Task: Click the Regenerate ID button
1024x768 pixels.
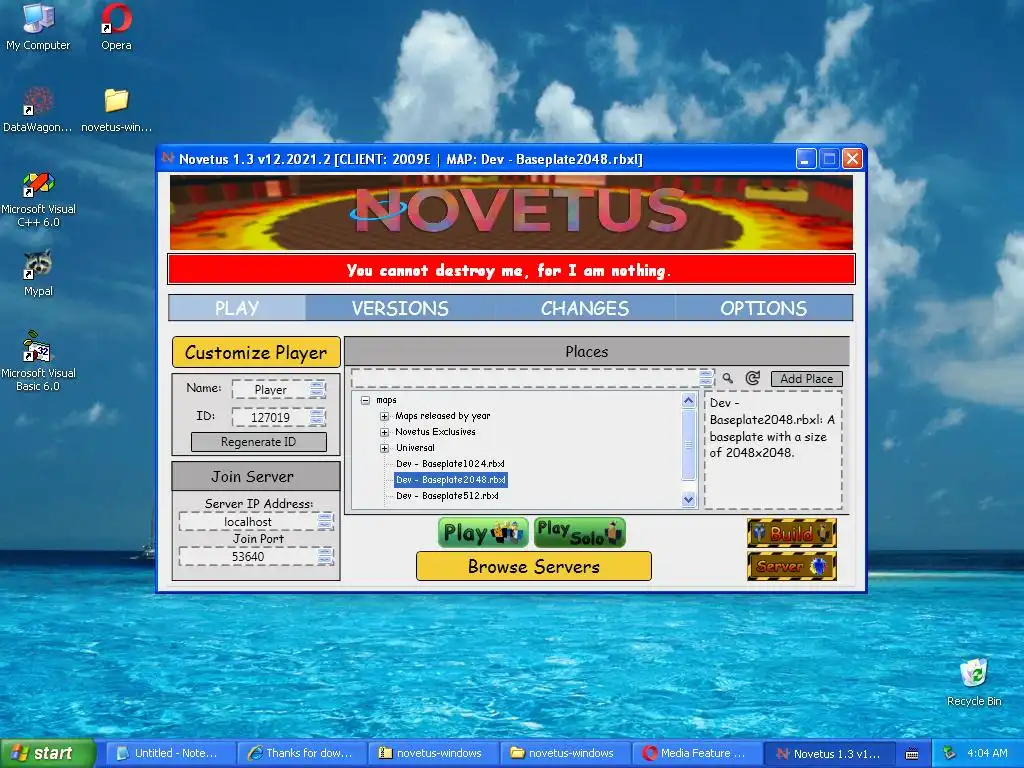Action: 259,442
